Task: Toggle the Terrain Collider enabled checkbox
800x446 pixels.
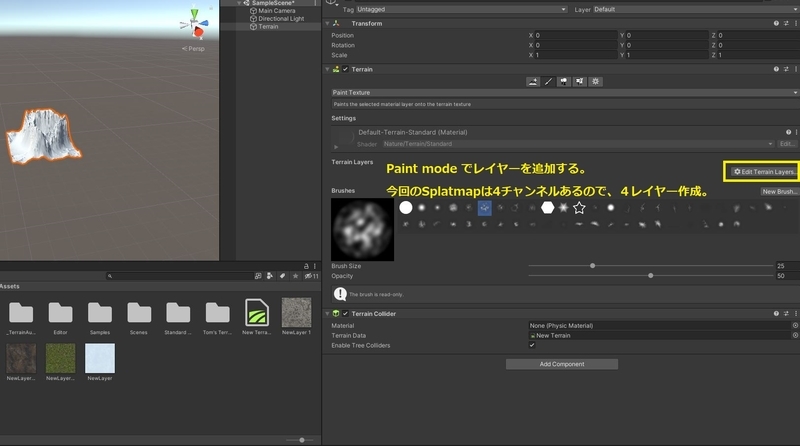Action: point(345,313)
